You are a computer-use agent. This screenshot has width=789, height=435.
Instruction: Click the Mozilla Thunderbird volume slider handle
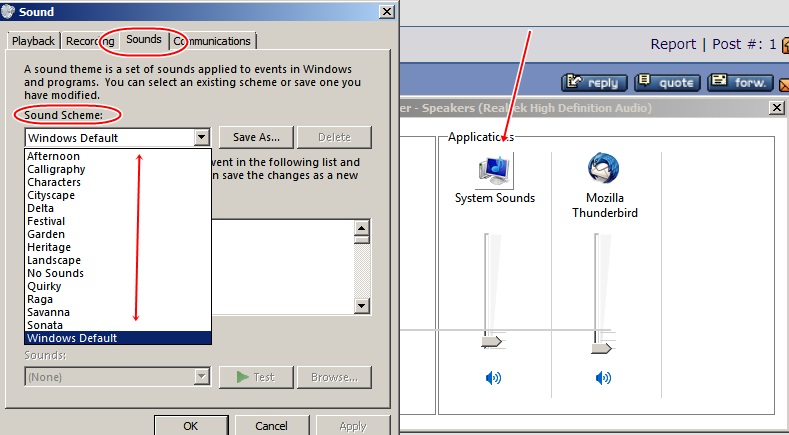601,348
